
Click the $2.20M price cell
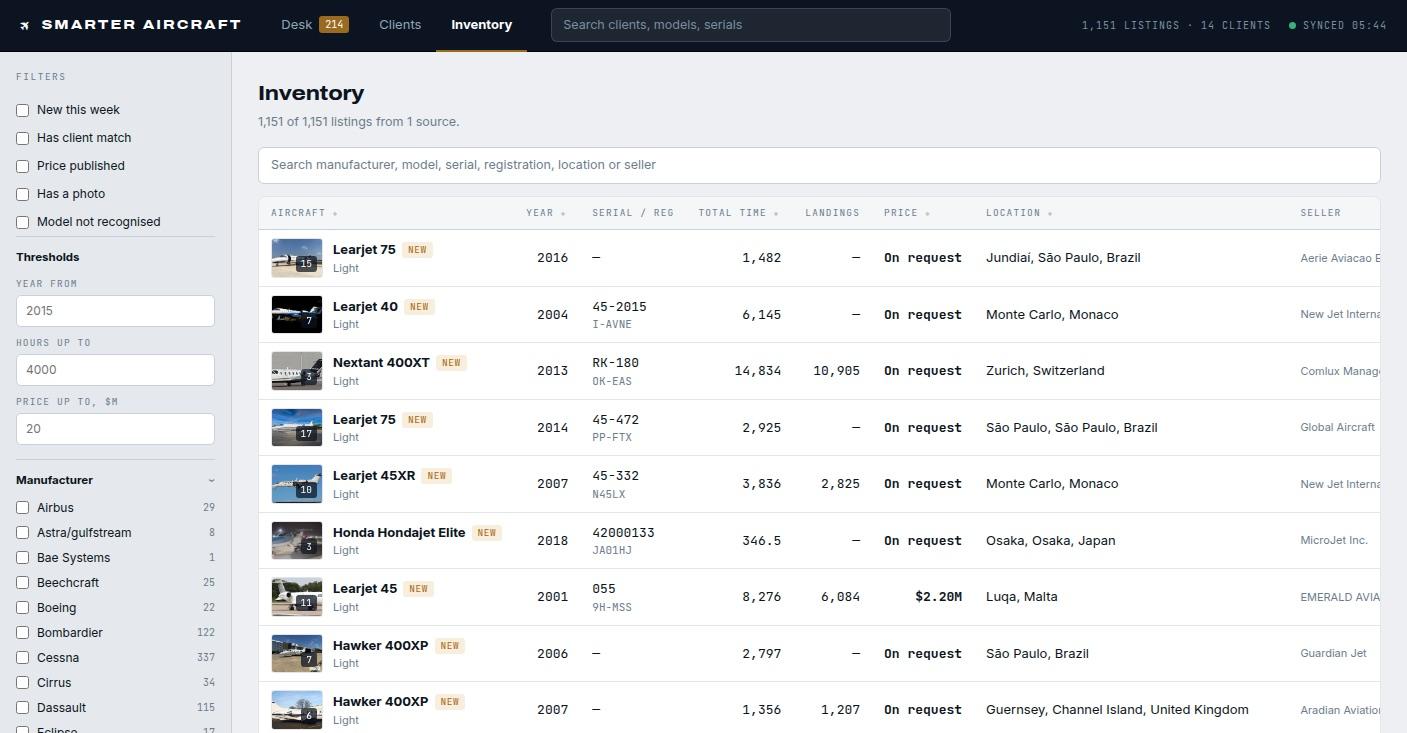tap(938, 597)
